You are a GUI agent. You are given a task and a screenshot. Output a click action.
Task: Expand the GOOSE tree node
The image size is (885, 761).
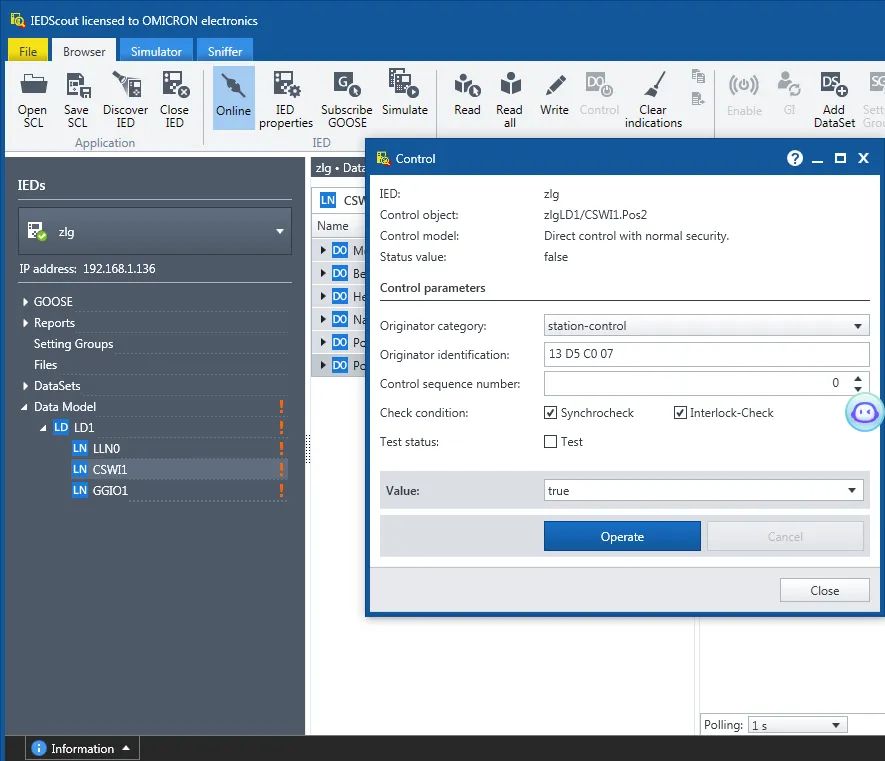coord(25,302)
